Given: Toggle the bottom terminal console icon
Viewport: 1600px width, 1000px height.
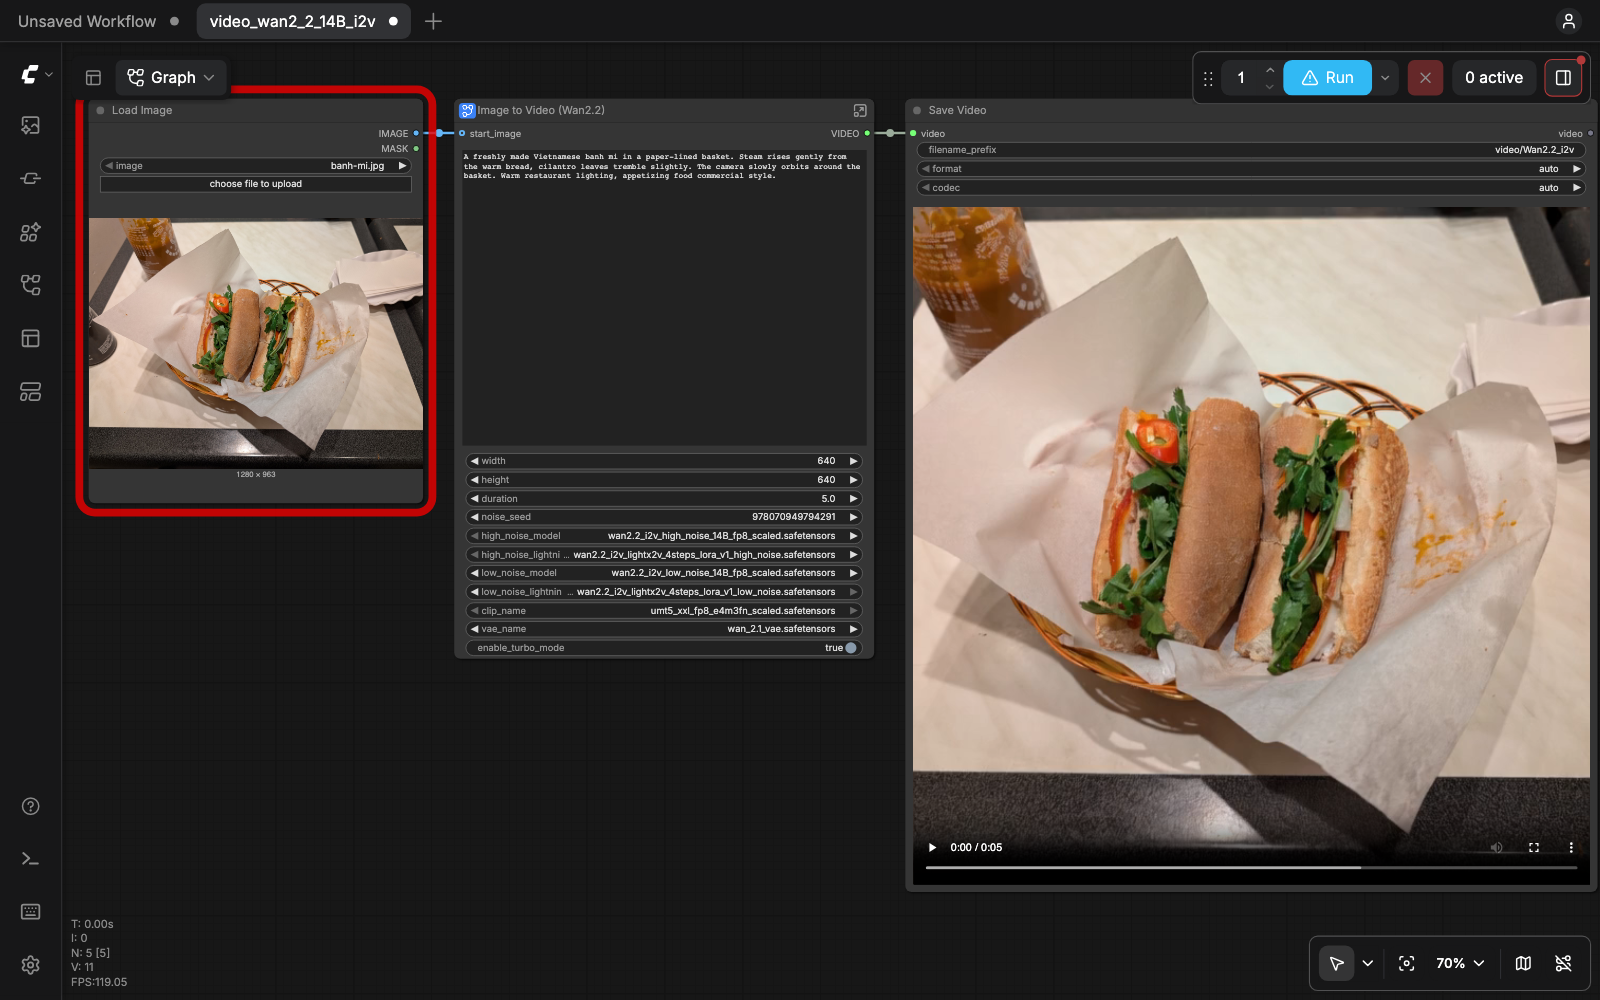Looking at the screenshot, I should click(x=31, y=859).
